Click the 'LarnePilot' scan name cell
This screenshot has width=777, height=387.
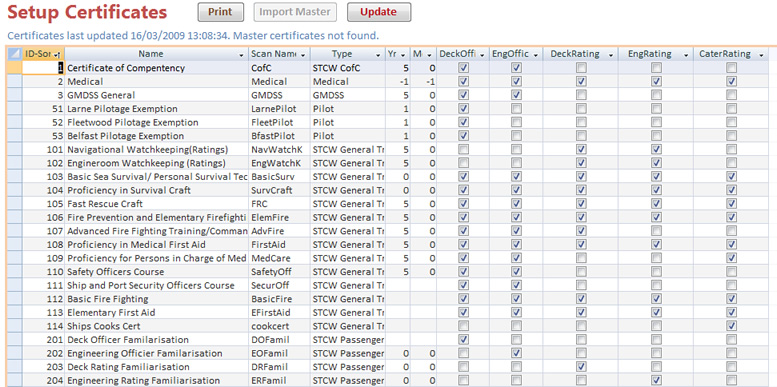pos(279,109)
